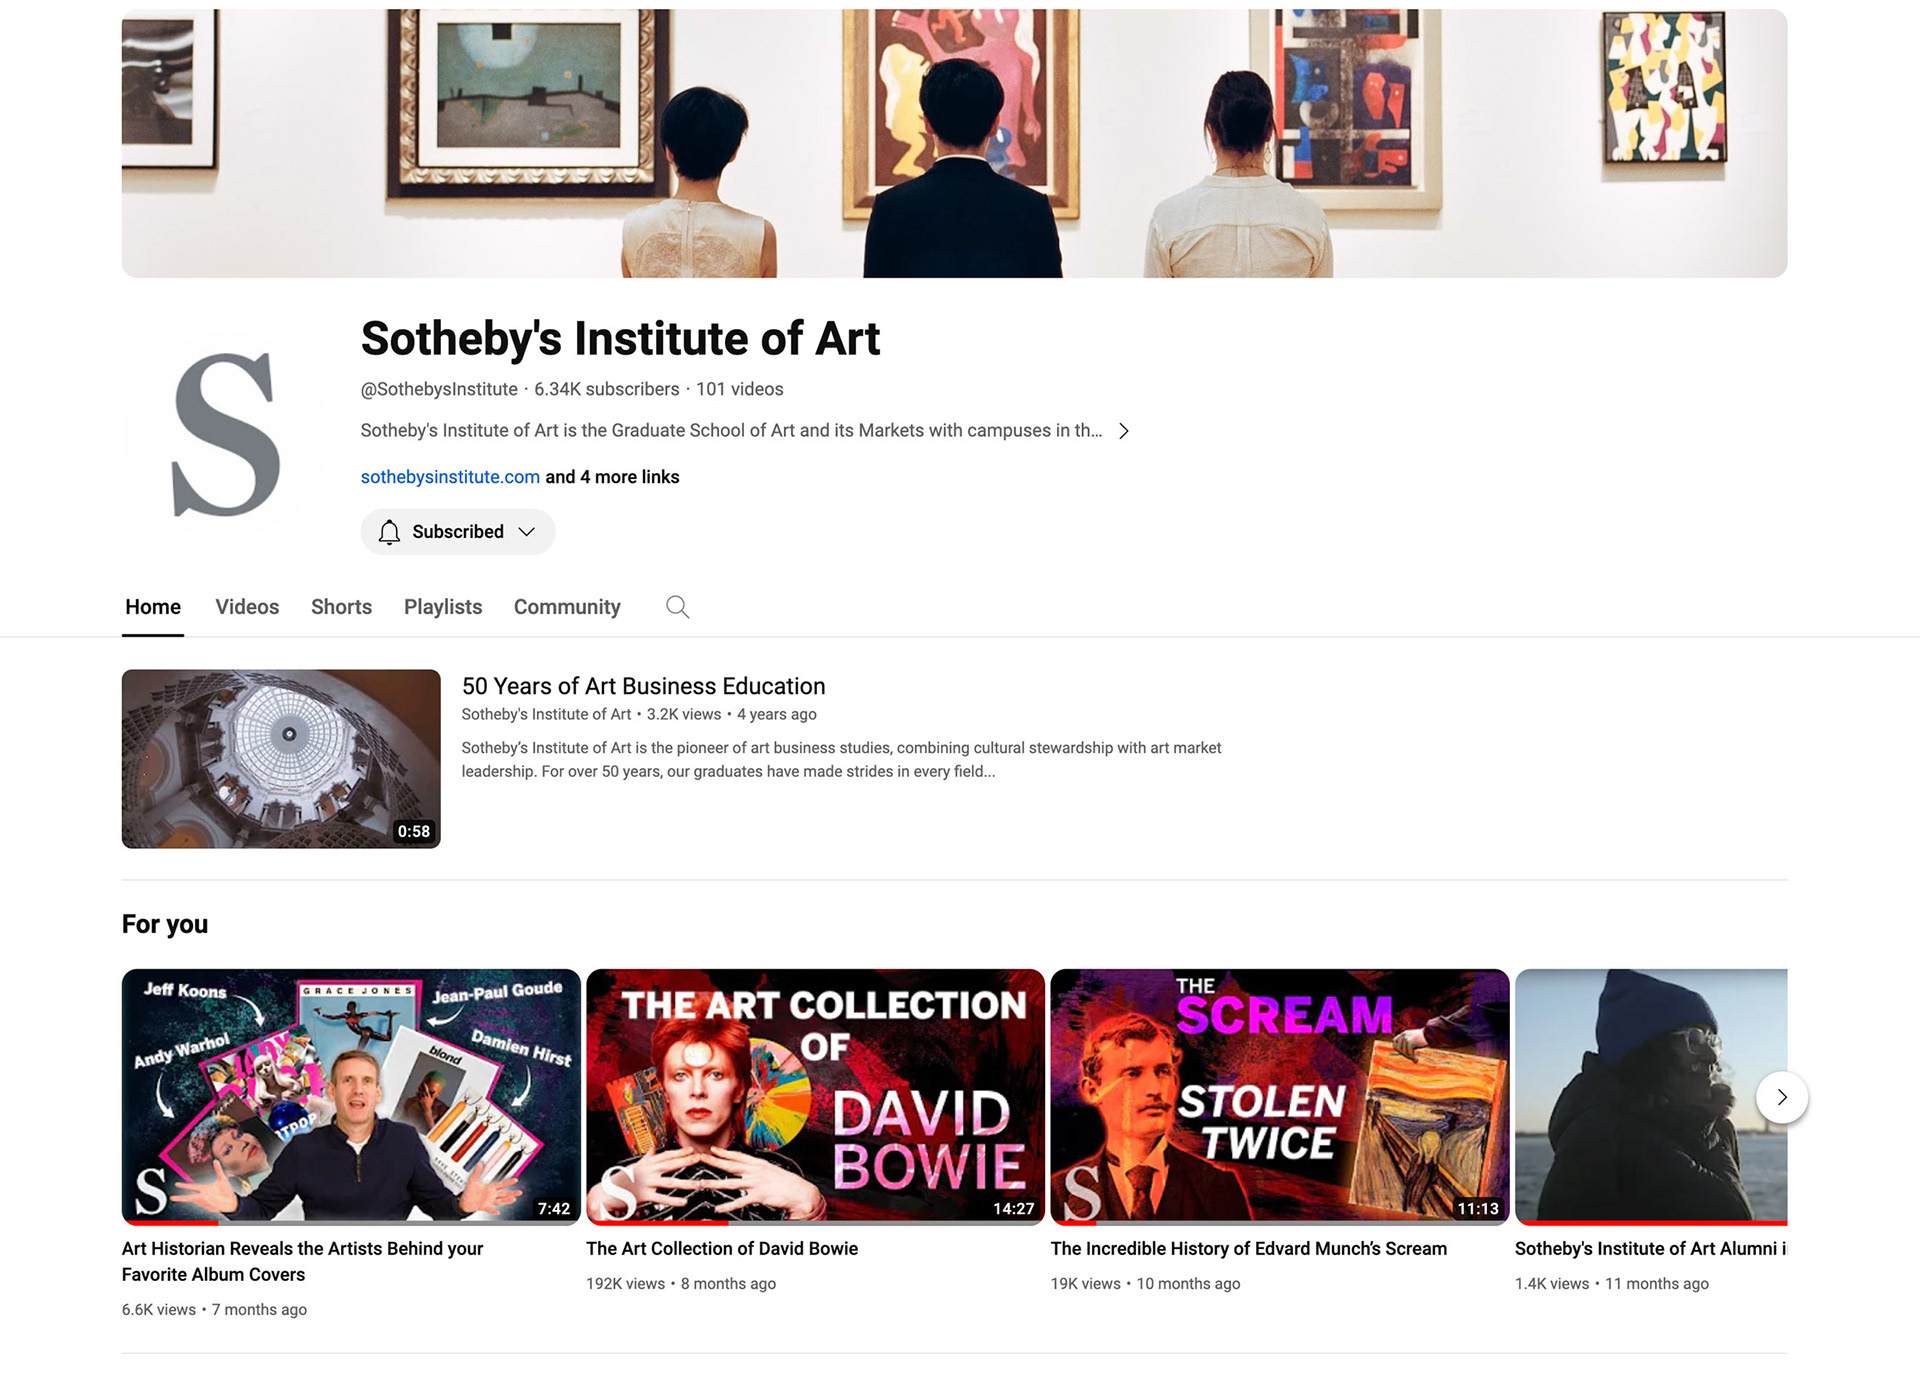Open 50 Years of Art Business Education title

tap(643, 686)
